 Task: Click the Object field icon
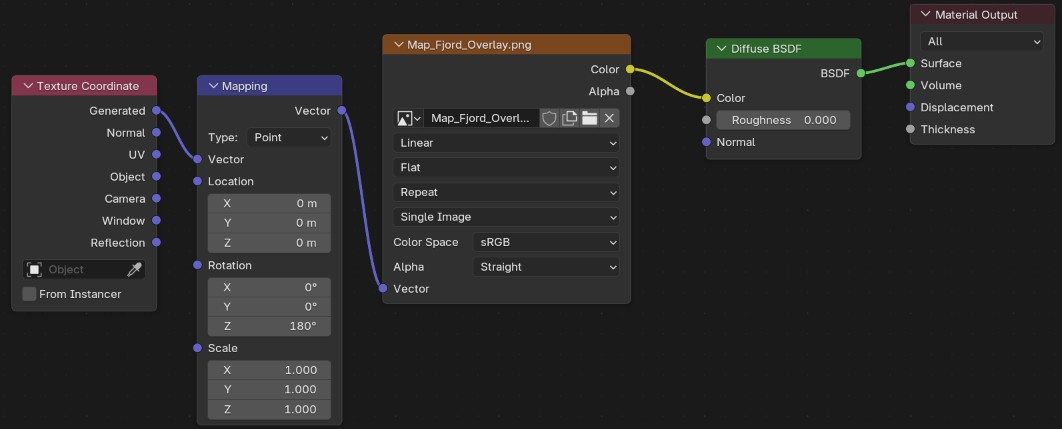click(x=35, y=270)
